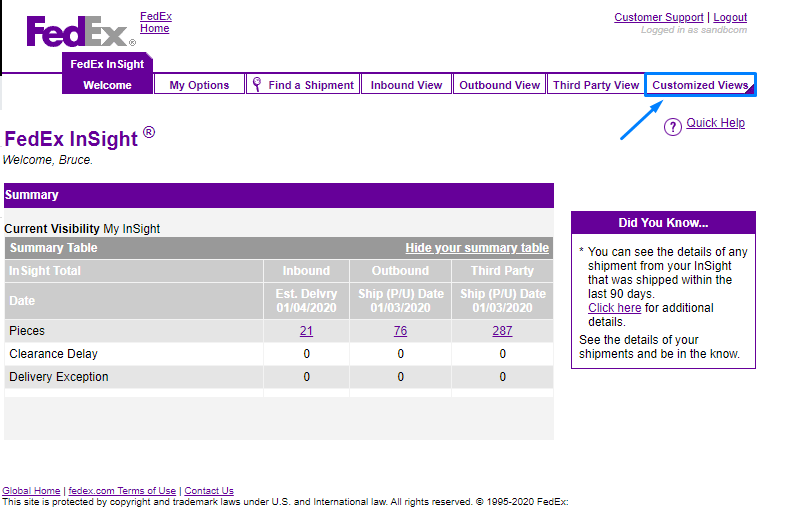Switch to the Outbound View tab
The image size is (797, 512).
(499, 85)
